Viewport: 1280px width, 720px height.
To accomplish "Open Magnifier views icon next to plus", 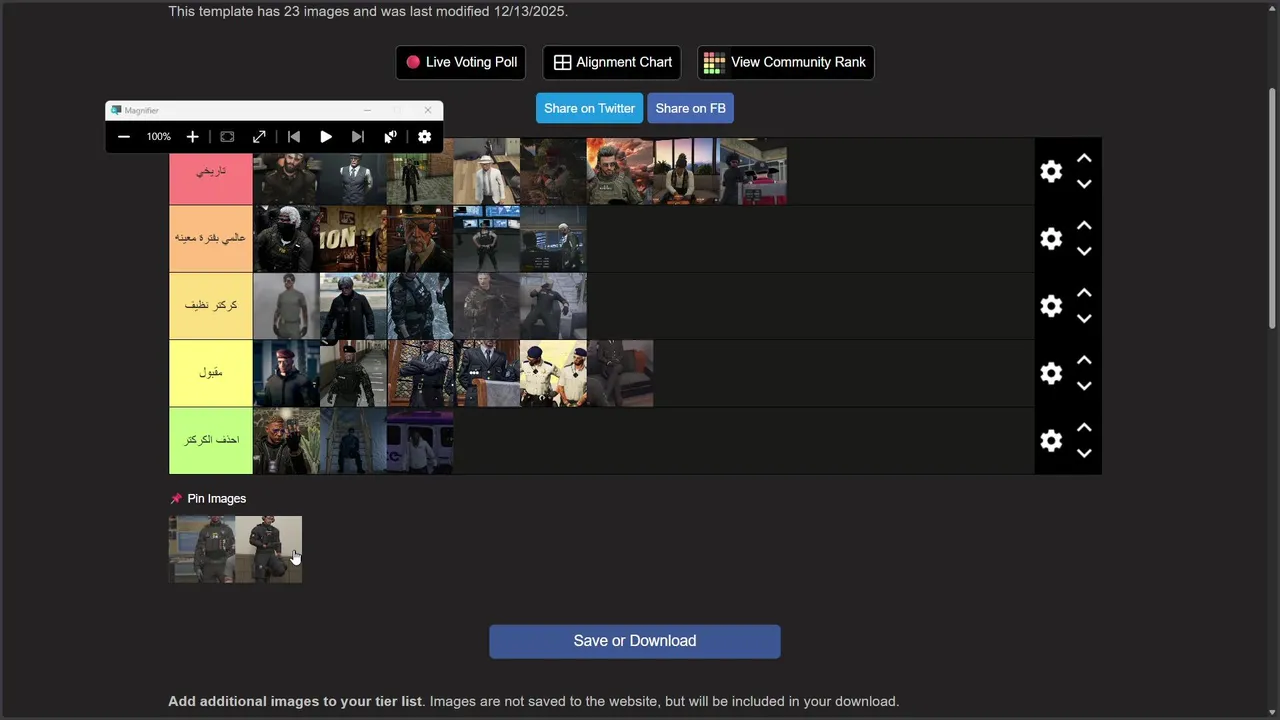I will (x=227, y=137).
